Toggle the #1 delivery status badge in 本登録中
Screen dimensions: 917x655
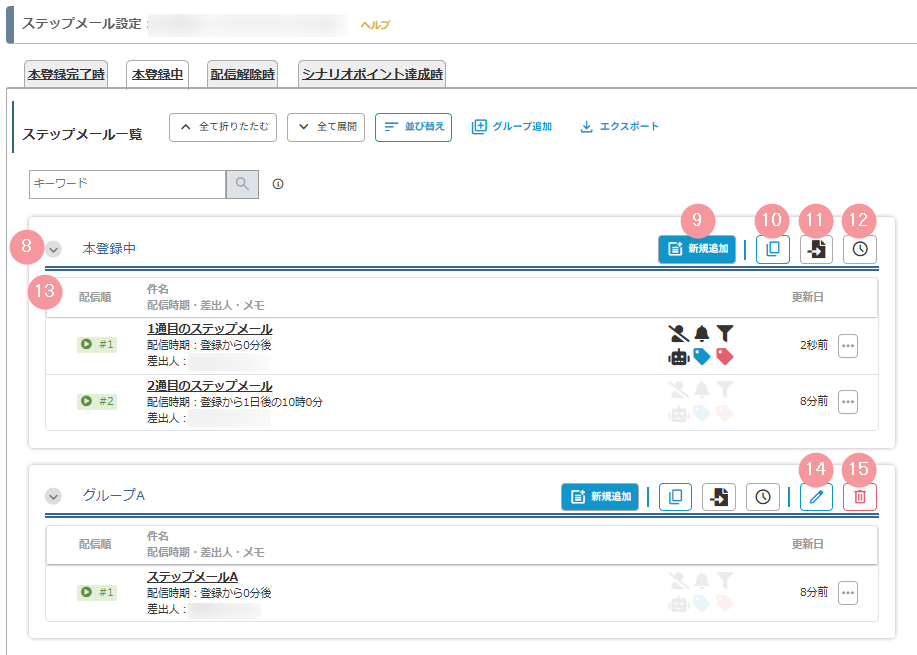97,345
